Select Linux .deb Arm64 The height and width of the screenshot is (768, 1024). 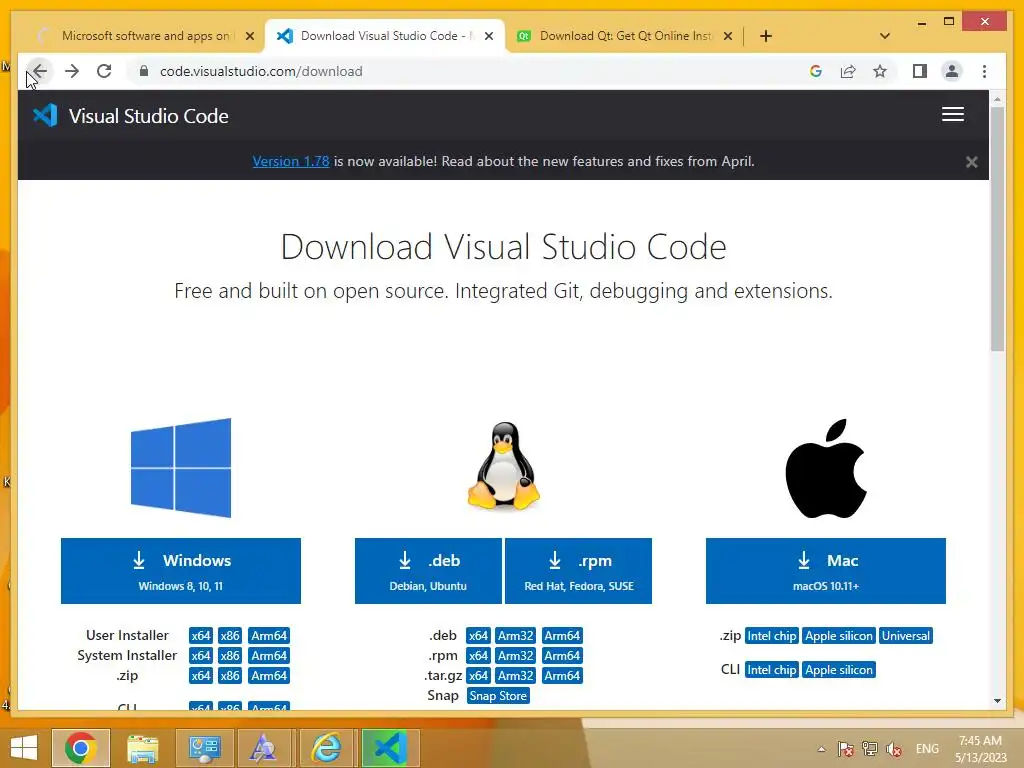tap(562, 635)
